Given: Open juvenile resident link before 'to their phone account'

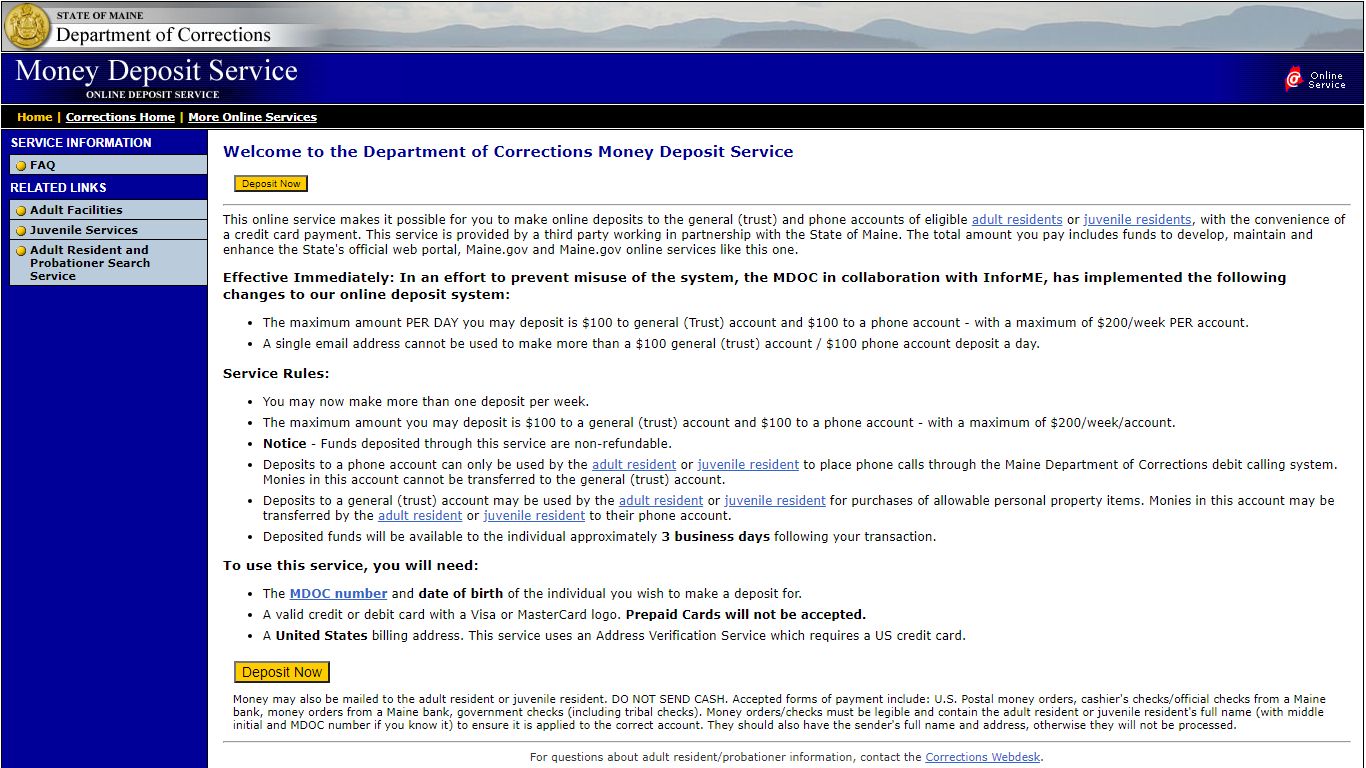Looking at the screenshot, I should [534, 516].
